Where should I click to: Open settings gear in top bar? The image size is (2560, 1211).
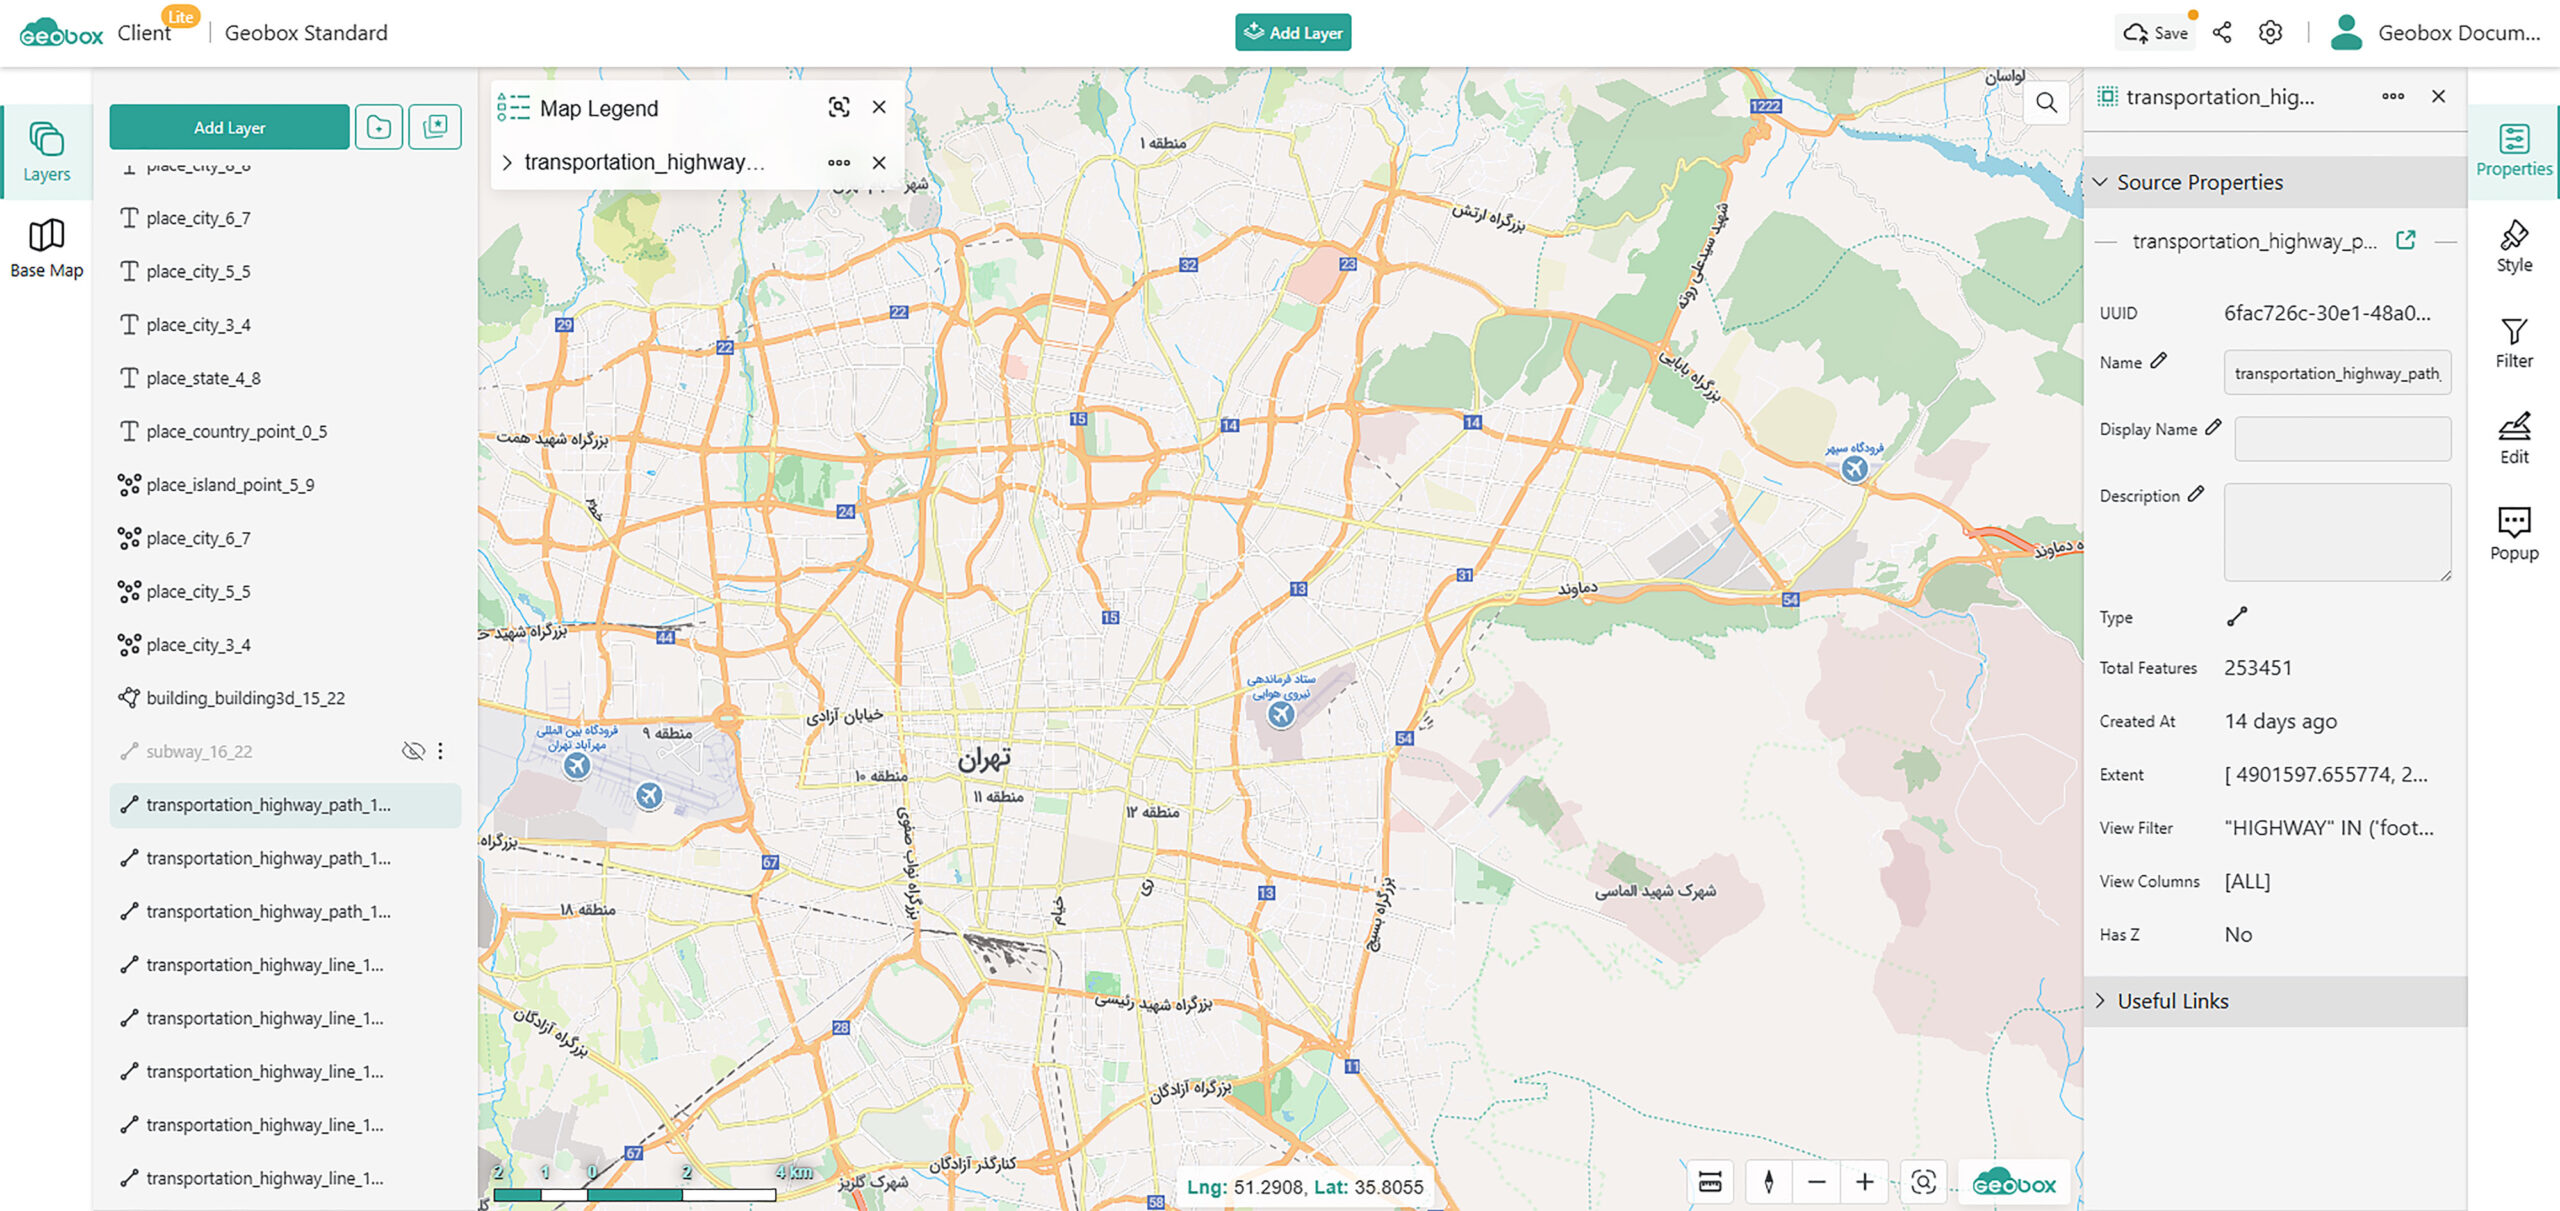2270,33
